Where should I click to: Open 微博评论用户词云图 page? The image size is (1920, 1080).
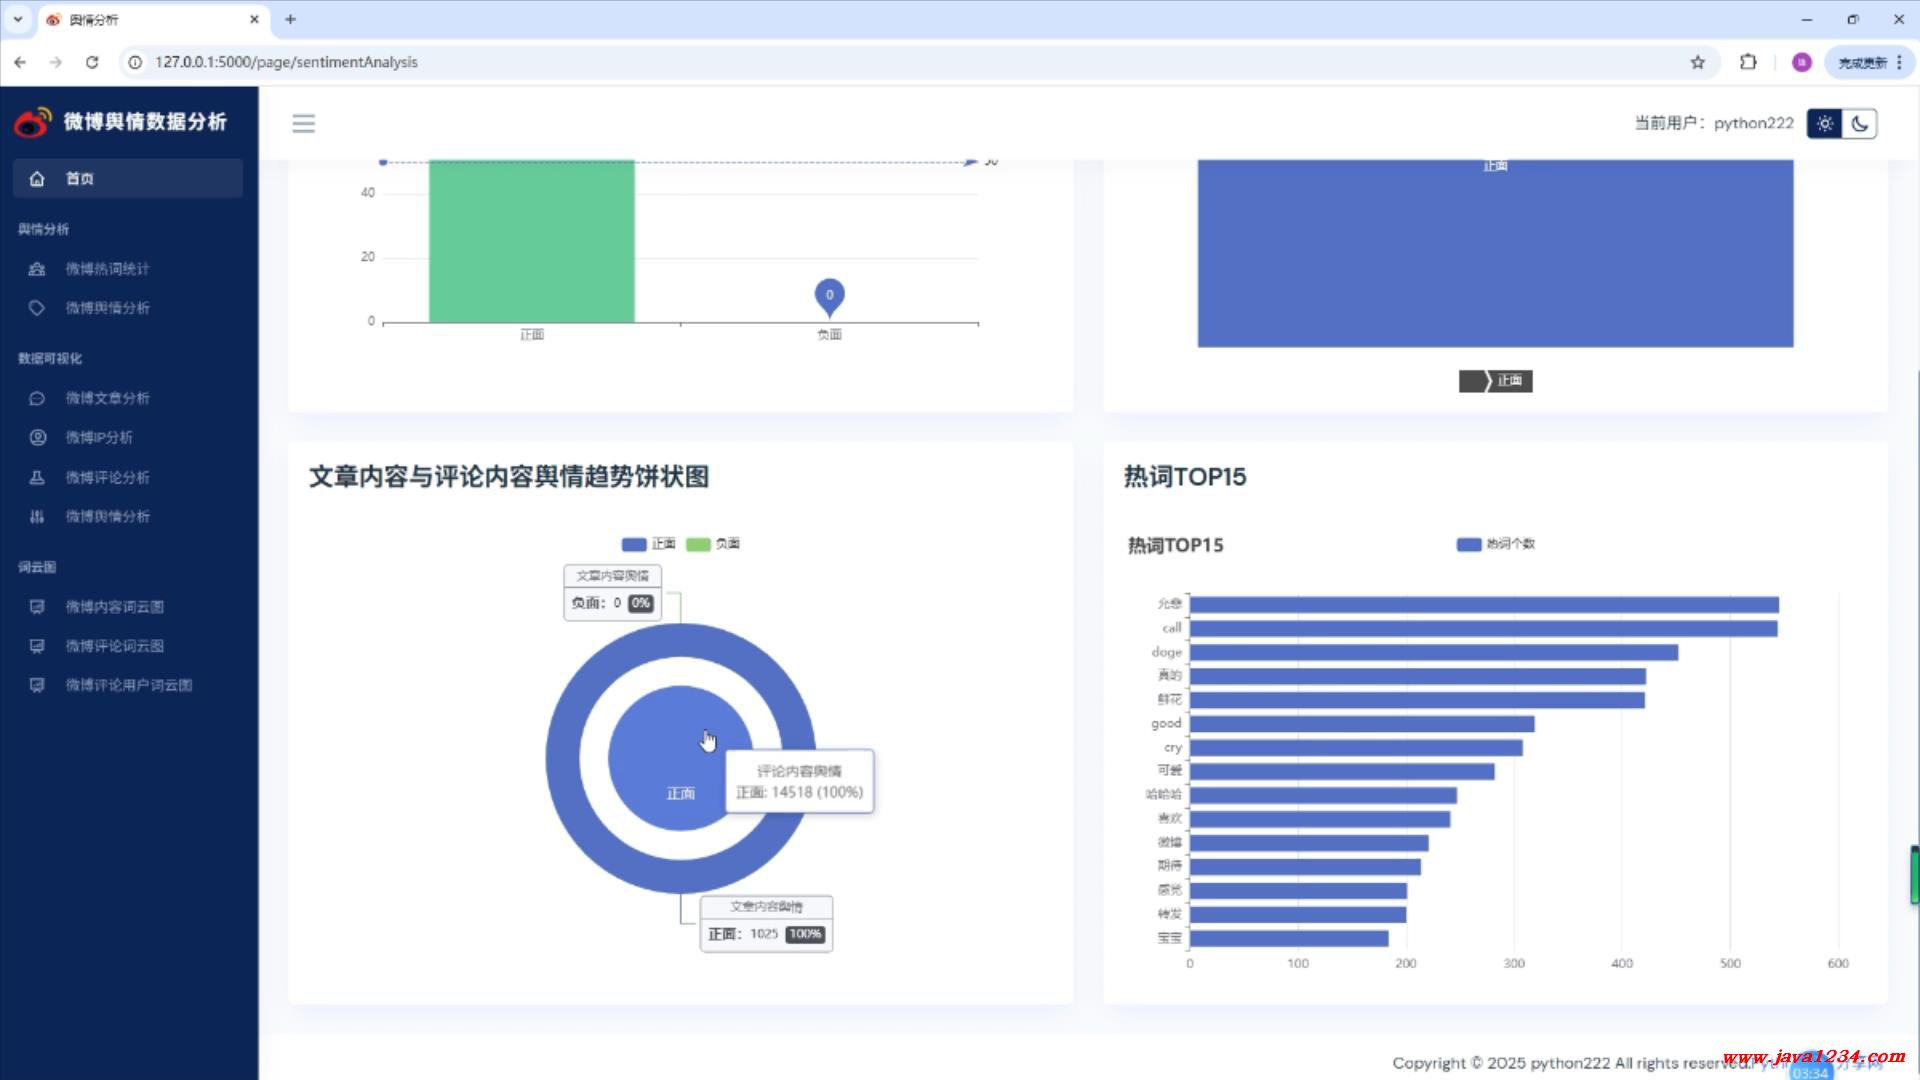click(128, 685)
